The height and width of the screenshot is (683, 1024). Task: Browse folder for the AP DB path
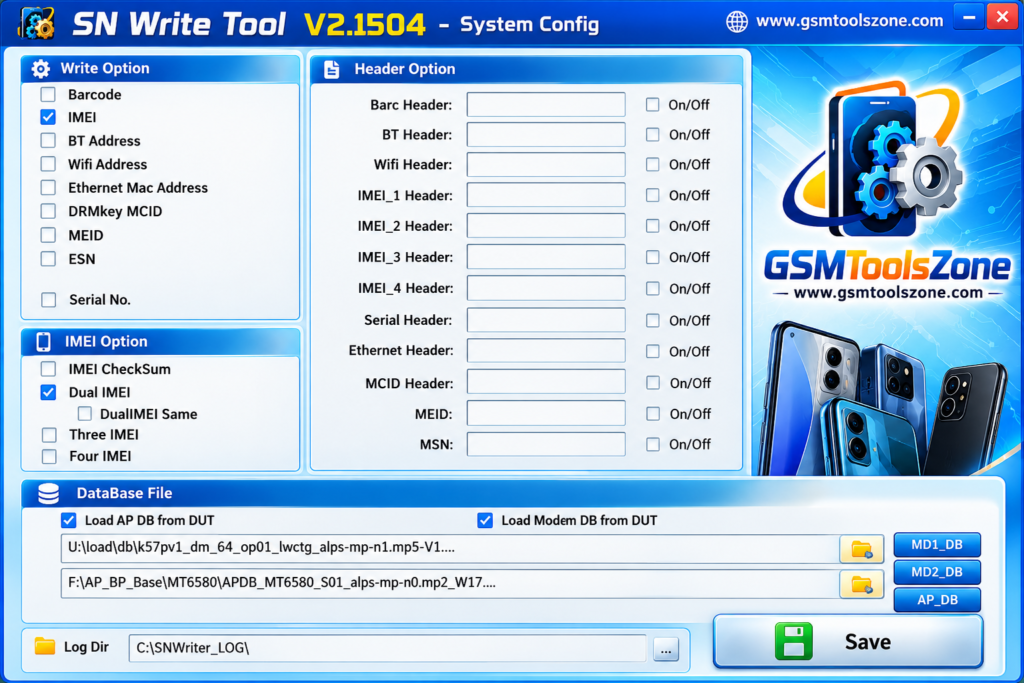861,584
